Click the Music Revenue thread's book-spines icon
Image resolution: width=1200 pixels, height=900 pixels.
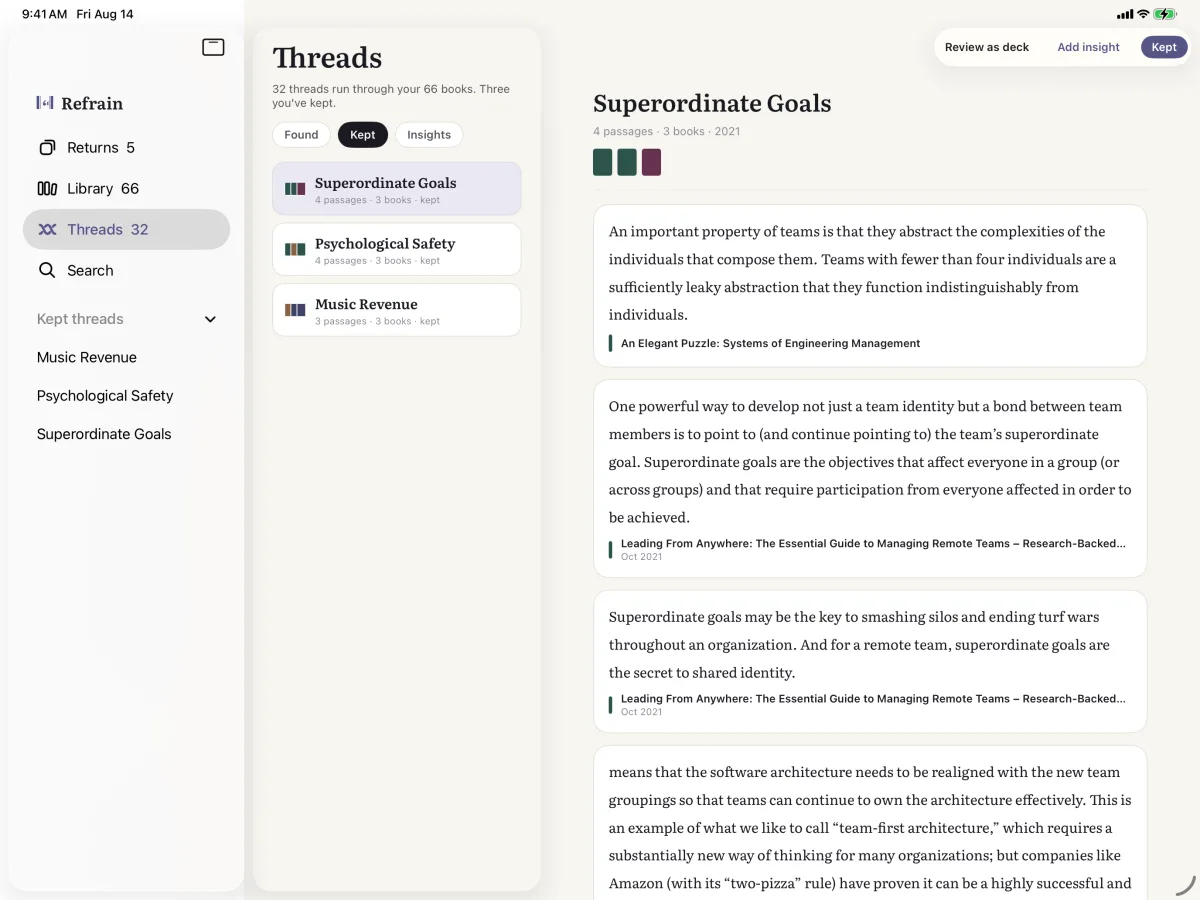tap(295, 310)
